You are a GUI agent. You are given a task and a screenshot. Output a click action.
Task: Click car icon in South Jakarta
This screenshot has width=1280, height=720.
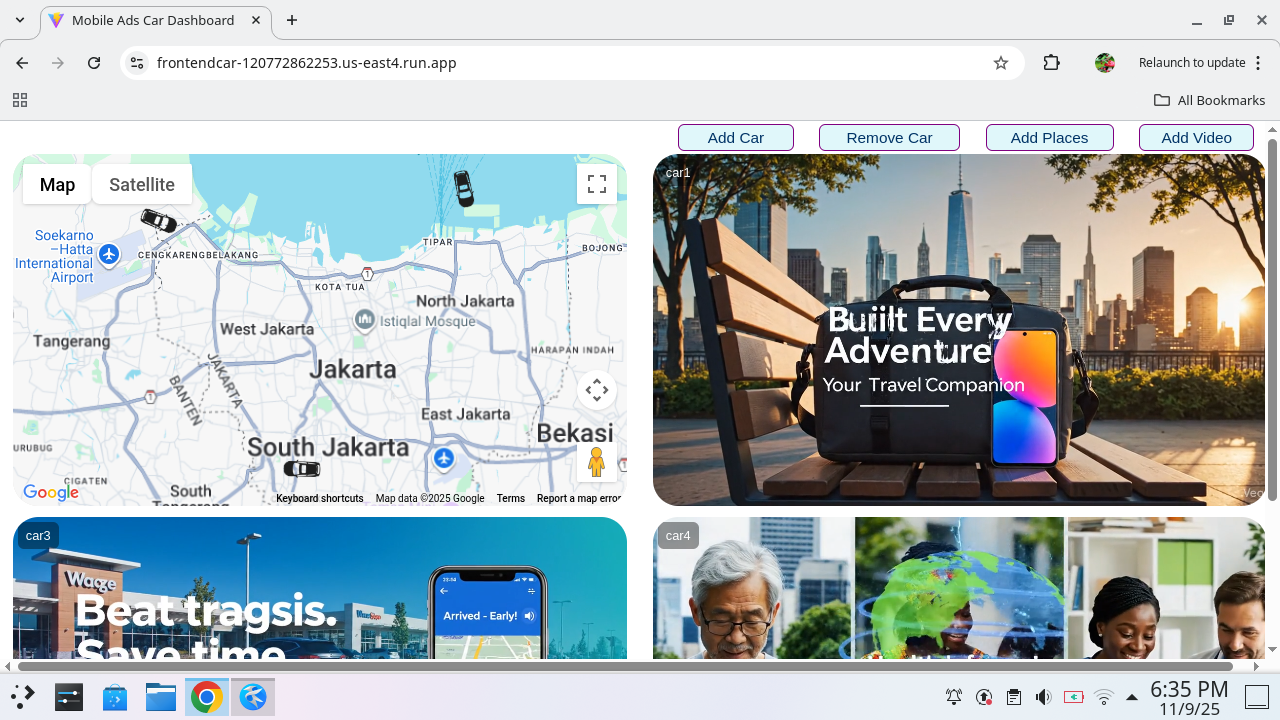click(x=302, y=469)
